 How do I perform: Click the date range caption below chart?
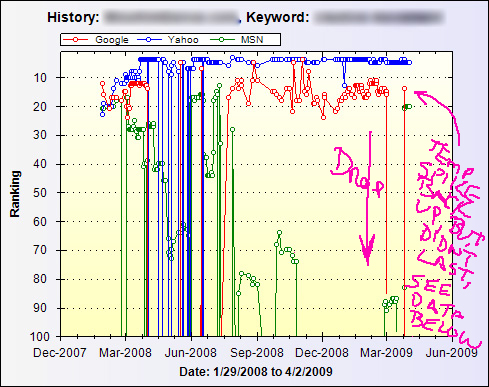point(256,372)
